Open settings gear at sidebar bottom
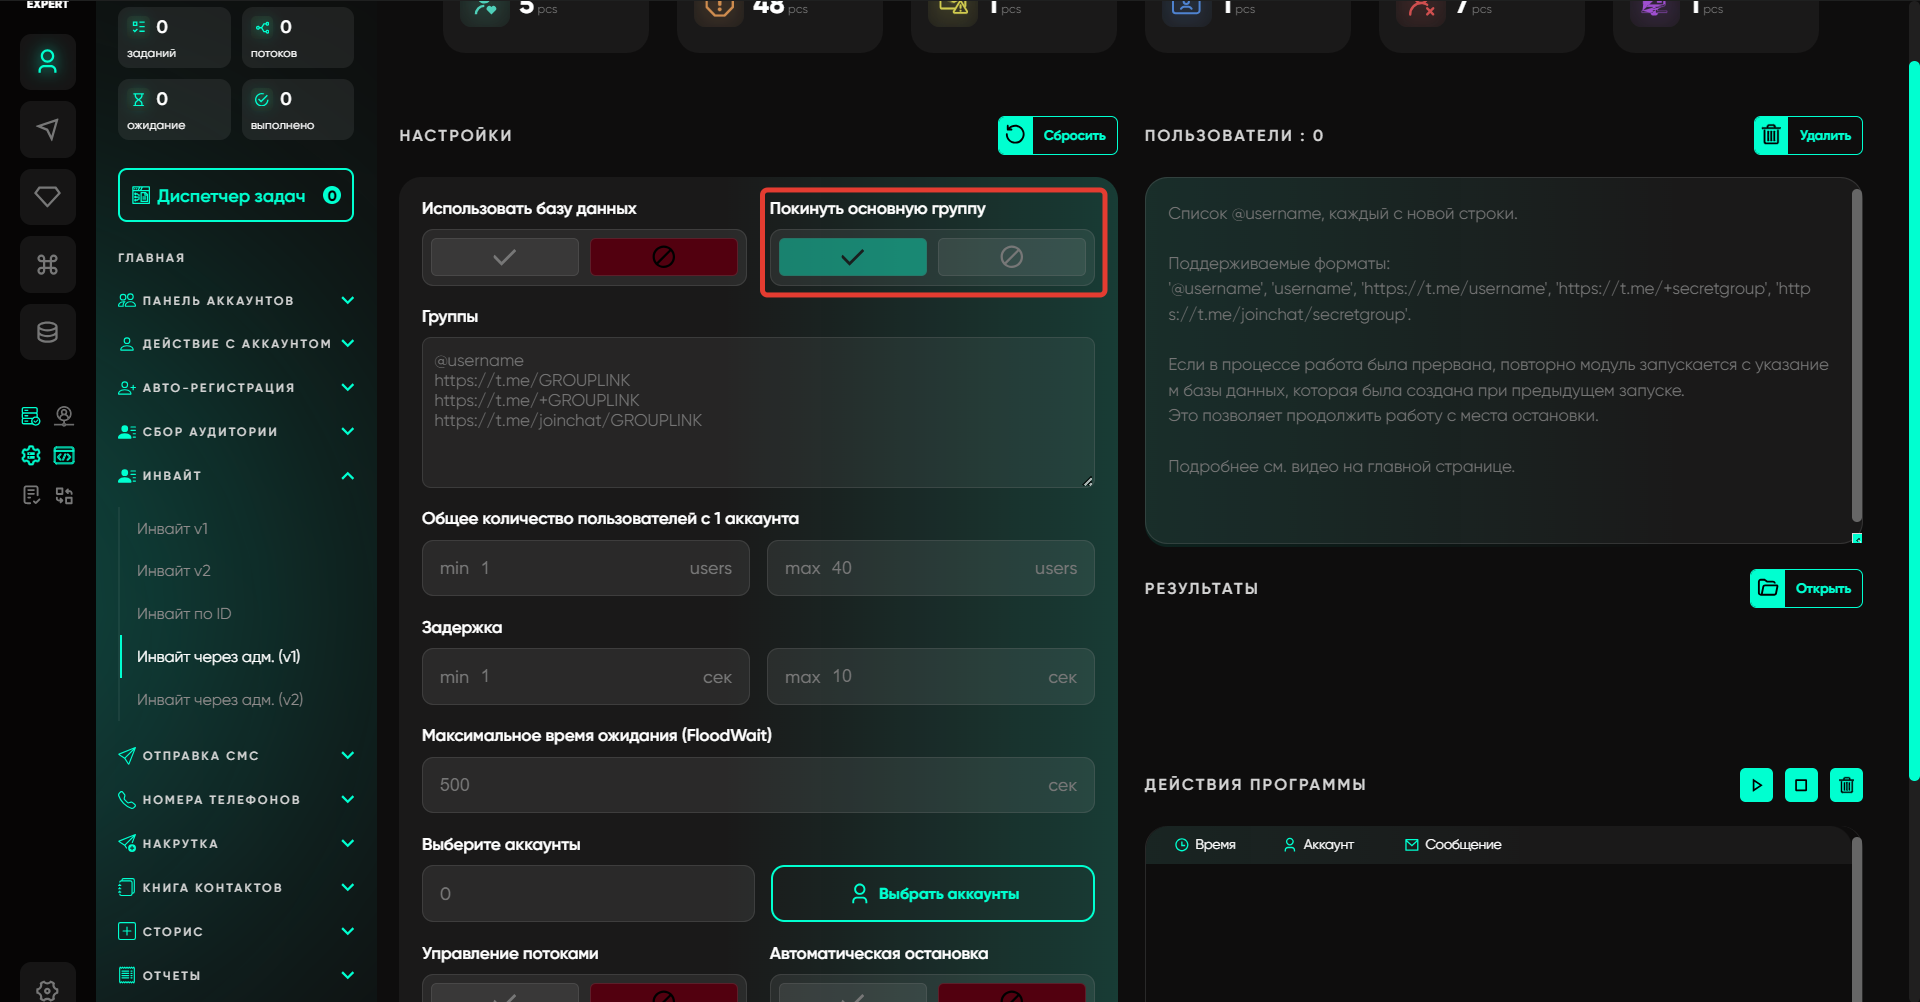This screenshot has height=1002, width=1920. (47, 989)
